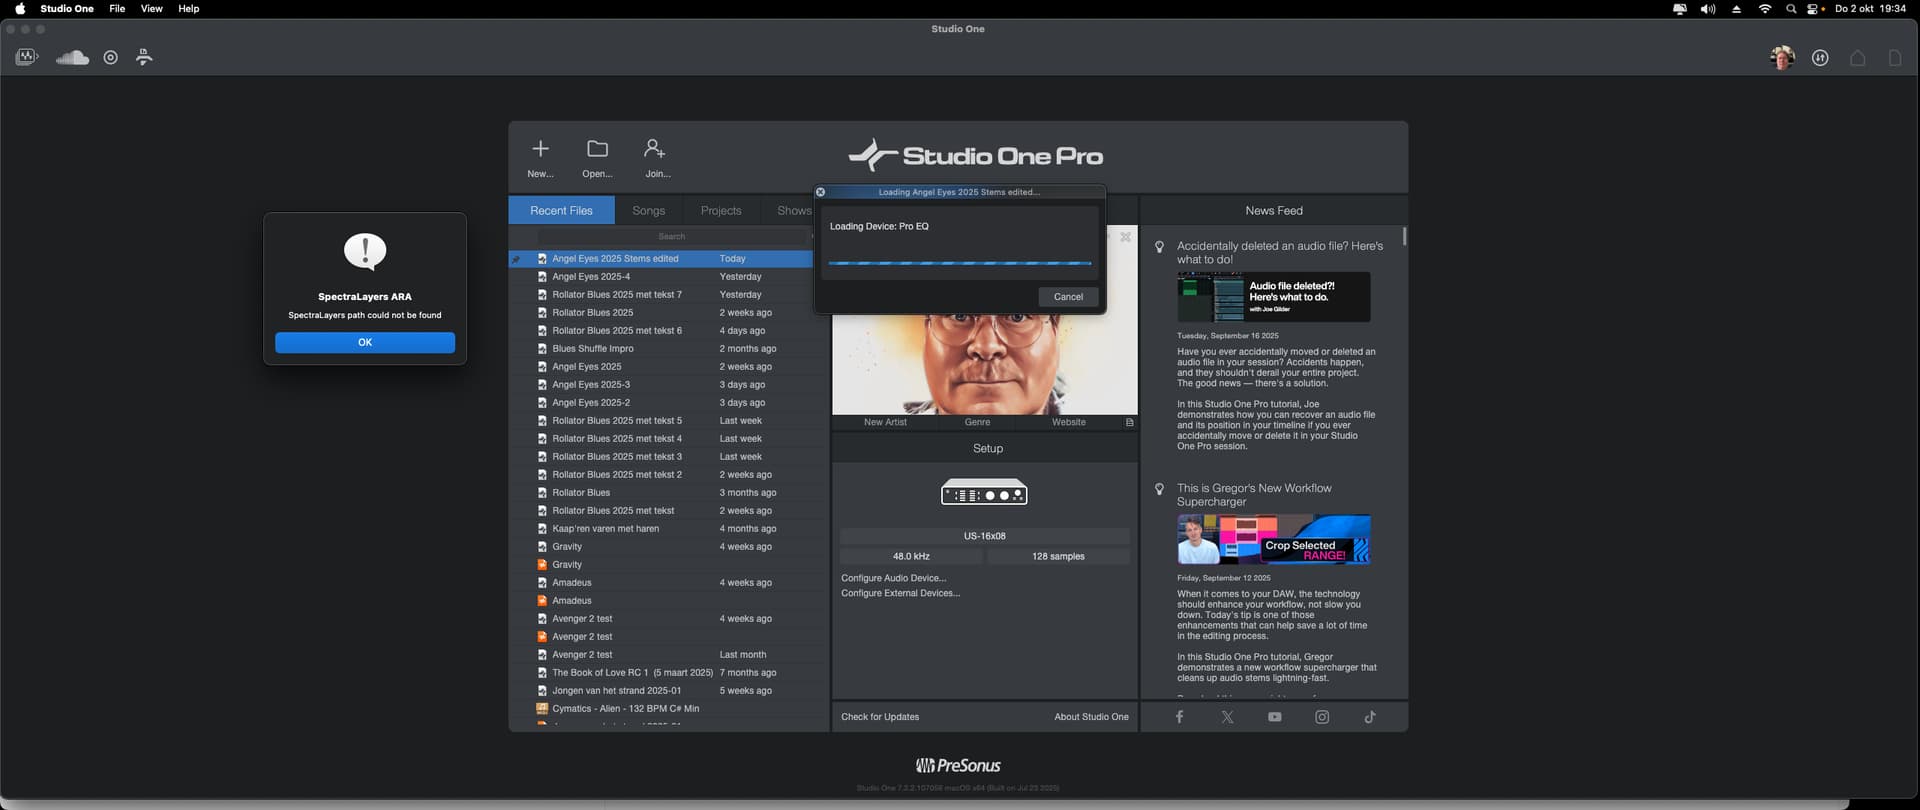Click the US-16x08 device name field
Image resolution: width=1920 pixels, height=810 pixels.
[x=984, y=536]
